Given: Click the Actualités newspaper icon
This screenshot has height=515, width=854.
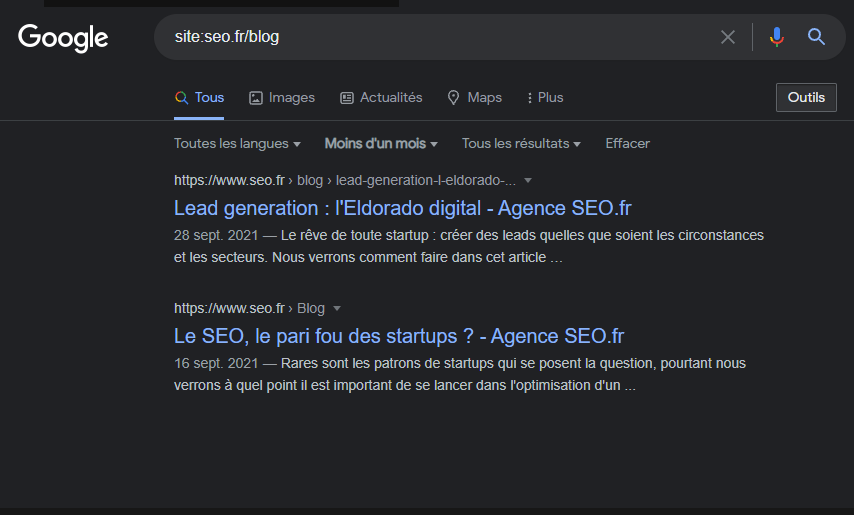Looking at the screenshot, I should point(347,98).
